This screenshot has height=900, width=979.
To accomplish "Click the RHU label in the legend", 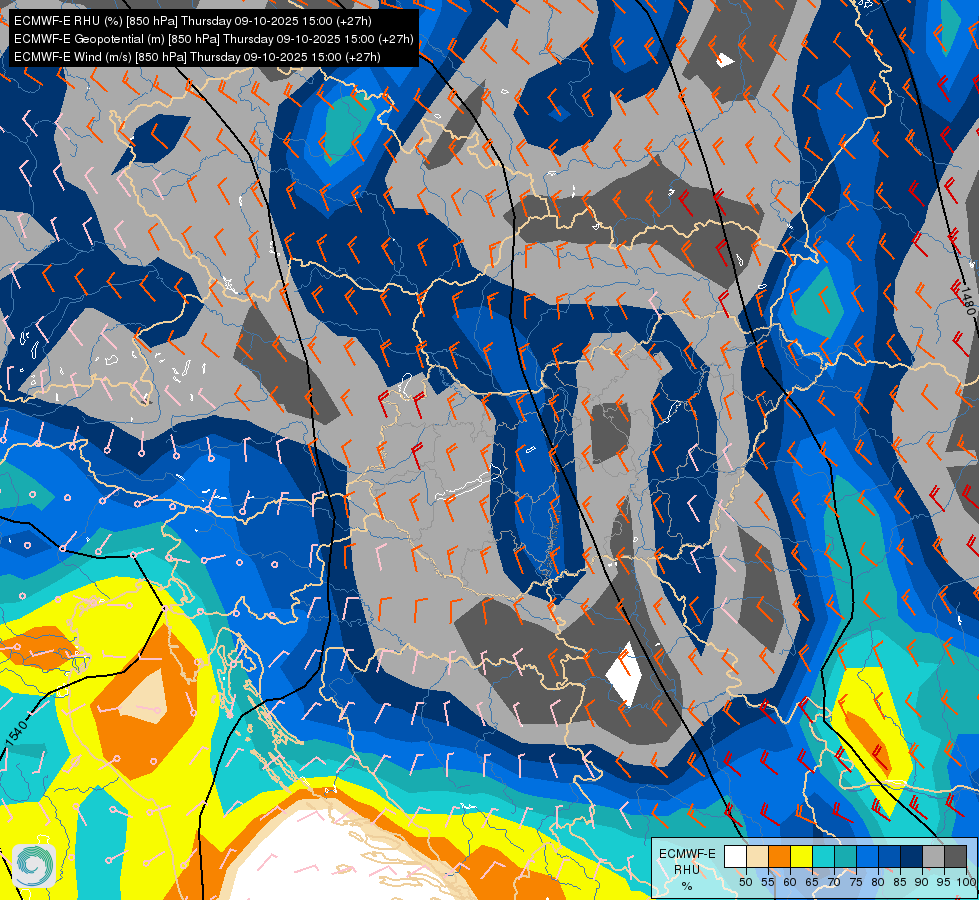I will (x=687, y=869).
